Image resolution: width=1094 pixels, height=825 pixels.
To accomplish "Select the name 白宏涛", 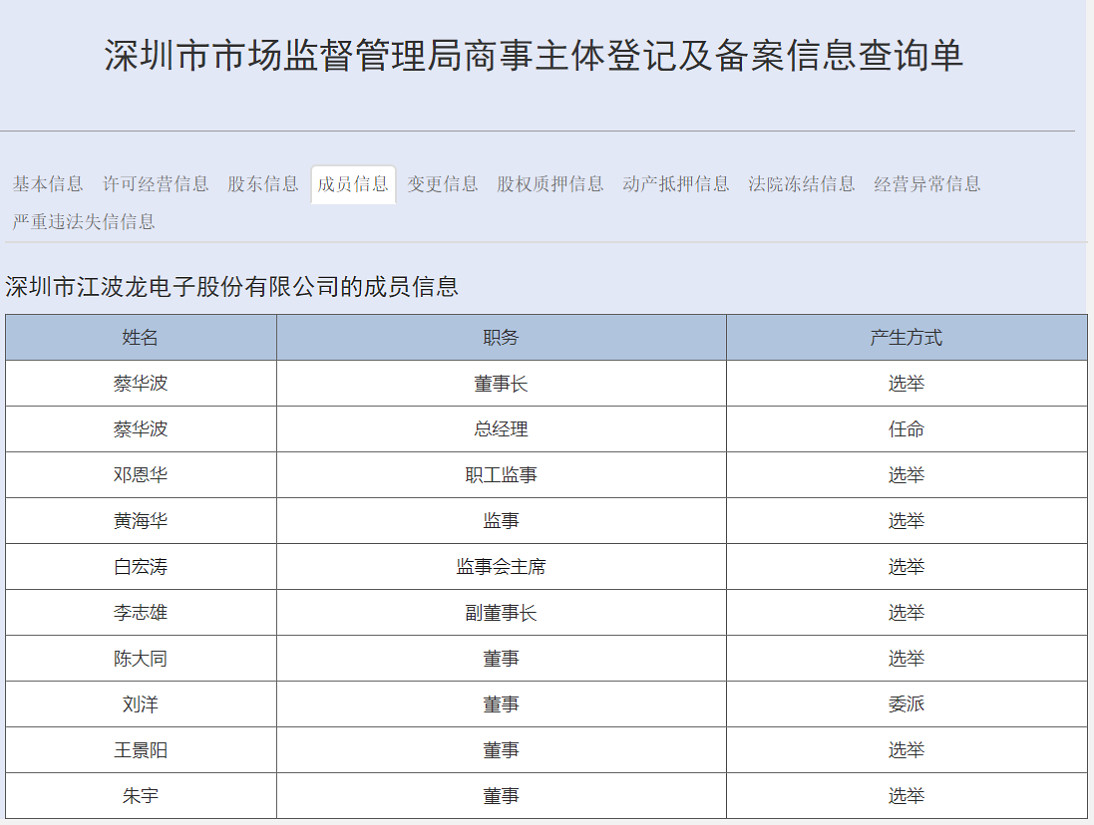I will [140, 567].
